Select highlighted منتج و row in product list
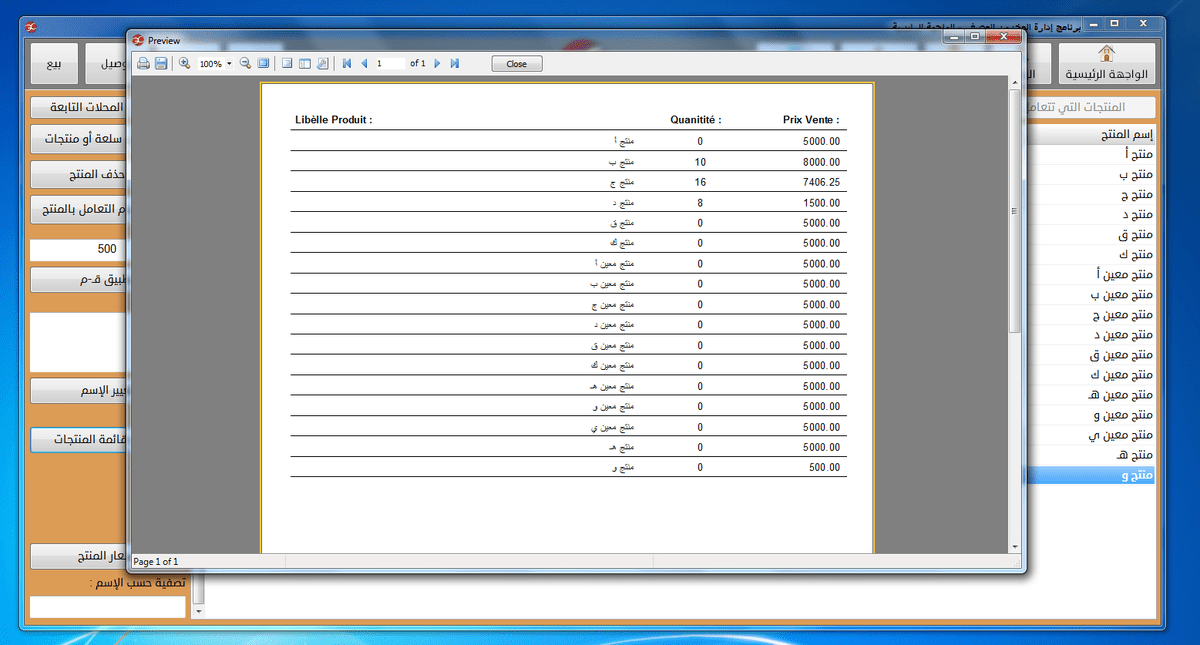 tap(1093, 476)
